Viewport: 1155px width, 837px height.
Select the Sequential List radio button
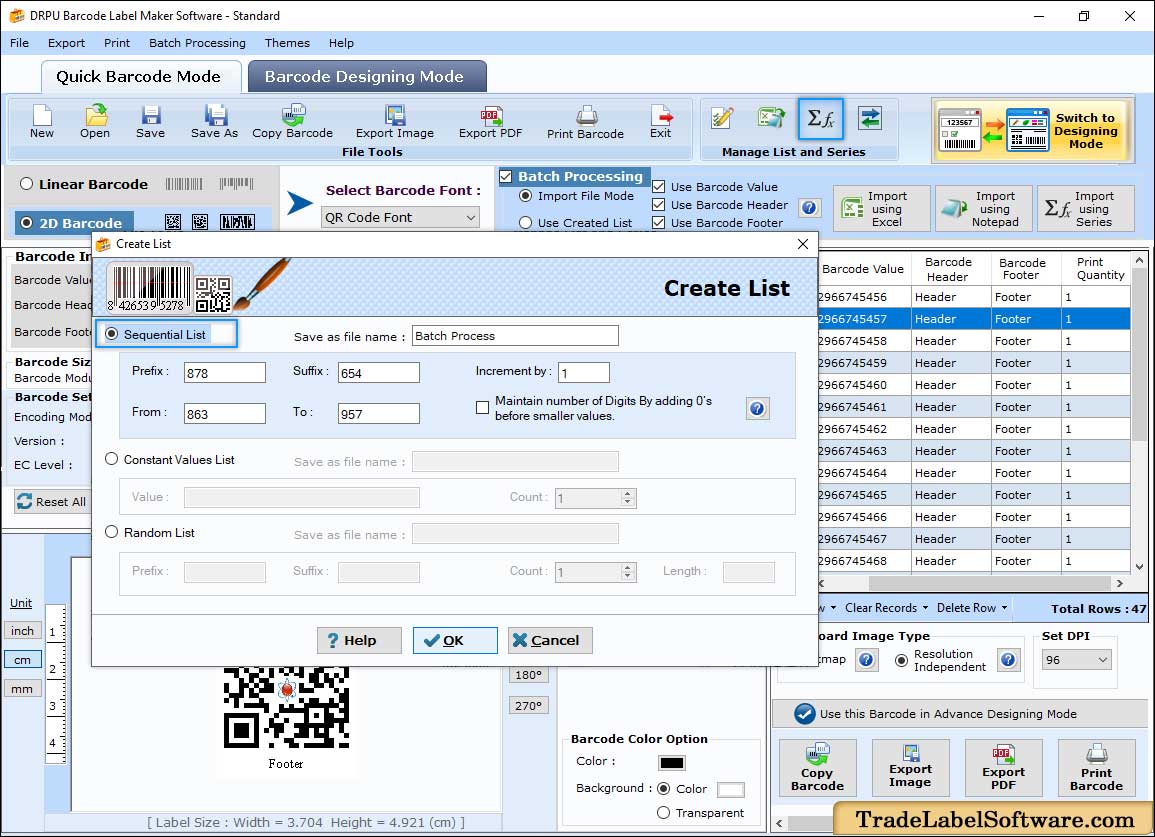(112, 334)
